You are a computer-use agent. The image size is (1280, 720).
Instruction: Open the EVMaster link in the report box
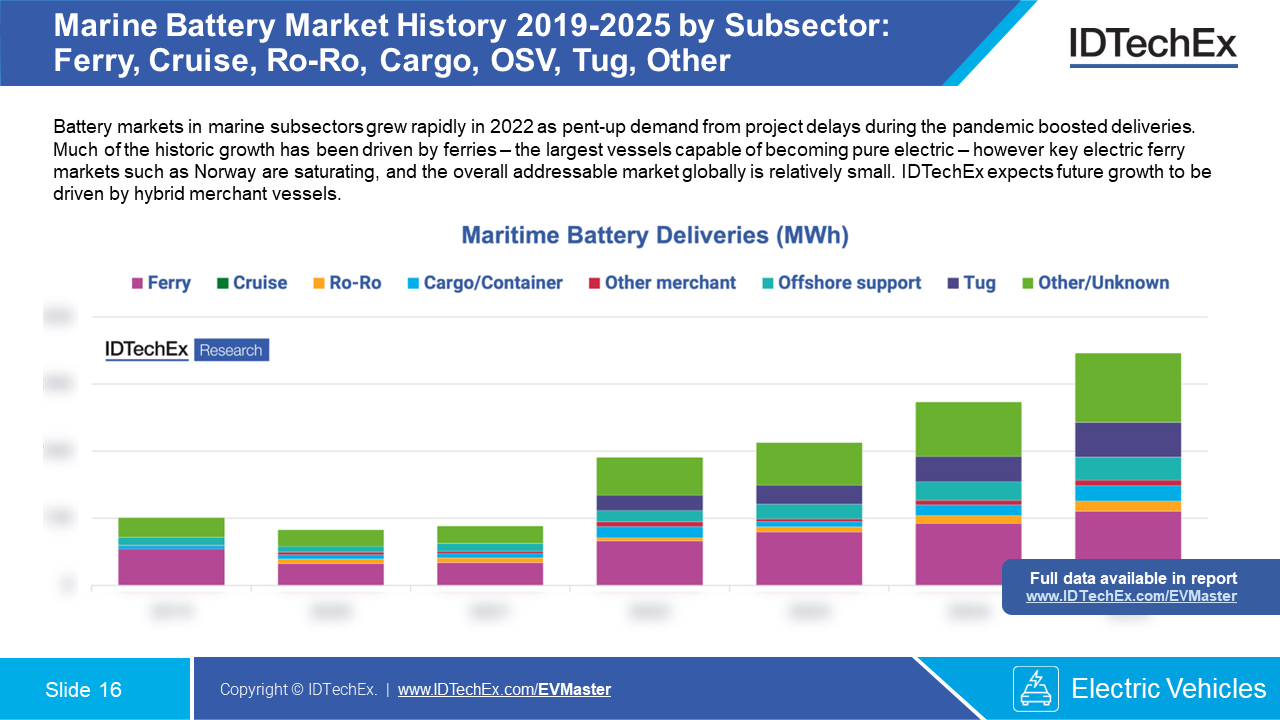tap(1131, 596)
